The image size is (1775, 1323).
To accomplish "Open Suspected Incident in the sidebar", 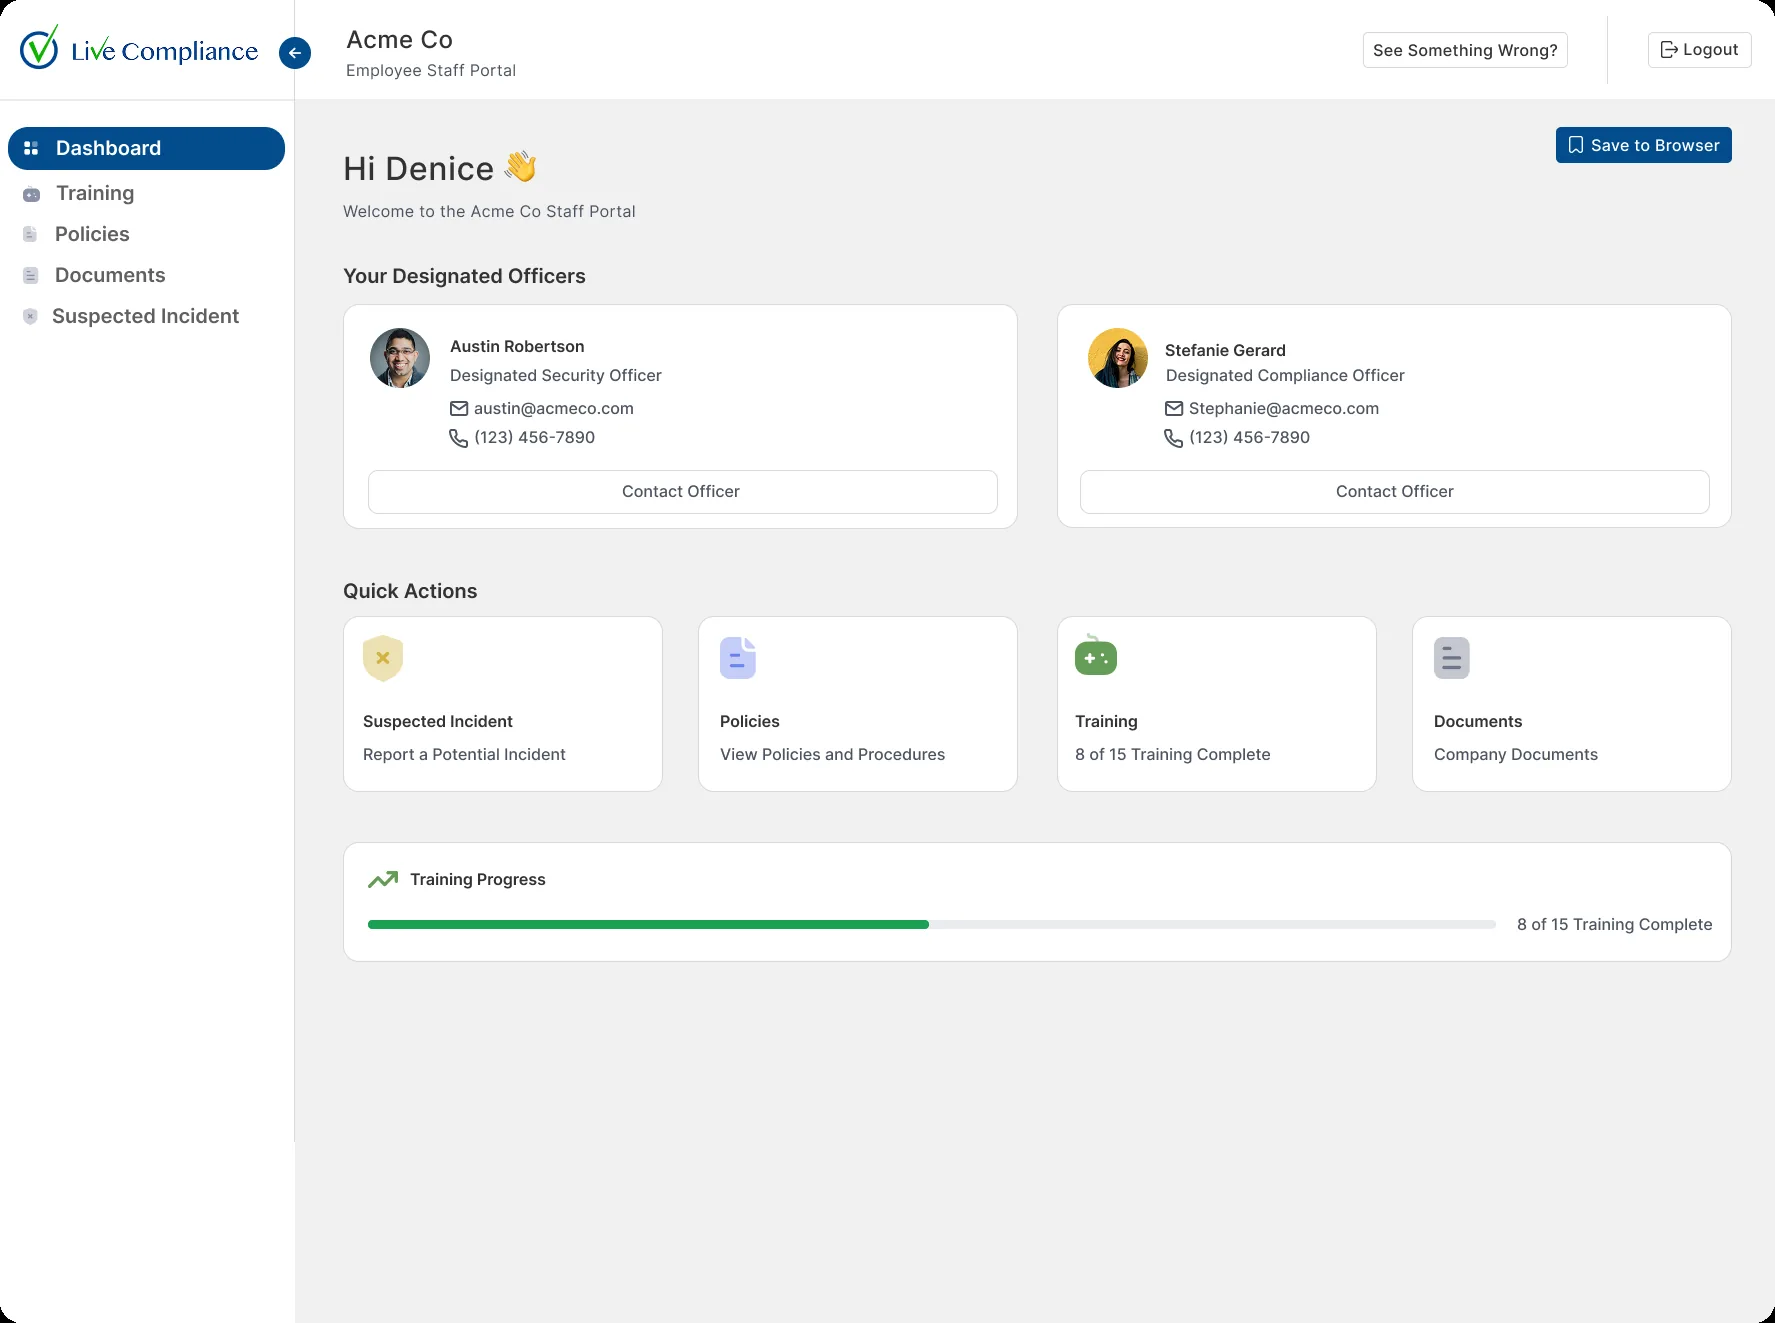I will point(146,316).
